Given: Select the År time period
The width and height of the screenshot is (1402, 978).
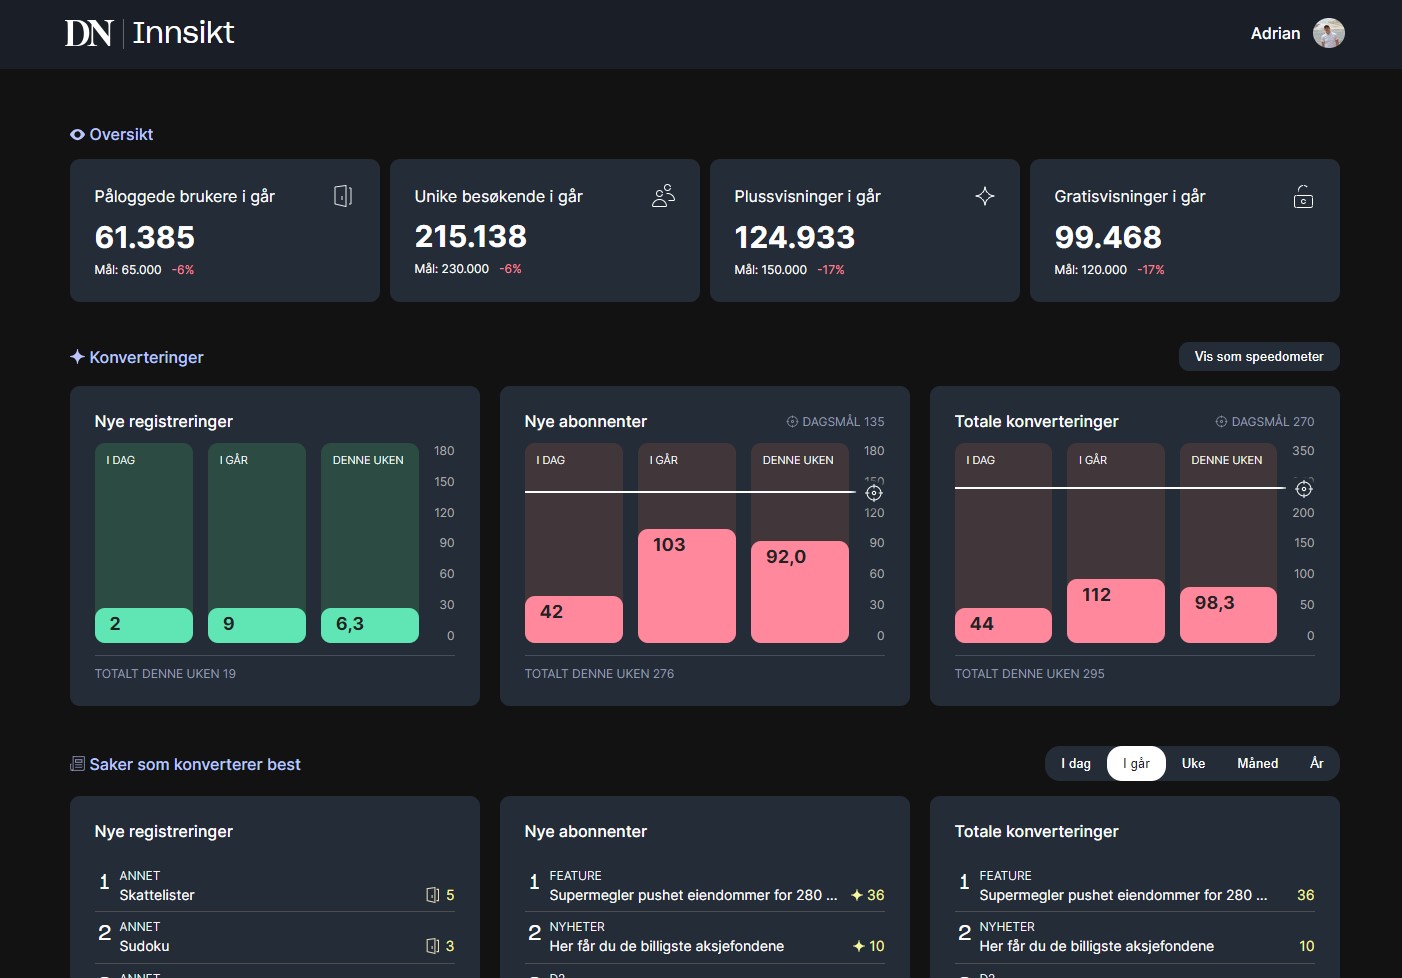Looking at the screenshot, I should [x=1316, y=763].
